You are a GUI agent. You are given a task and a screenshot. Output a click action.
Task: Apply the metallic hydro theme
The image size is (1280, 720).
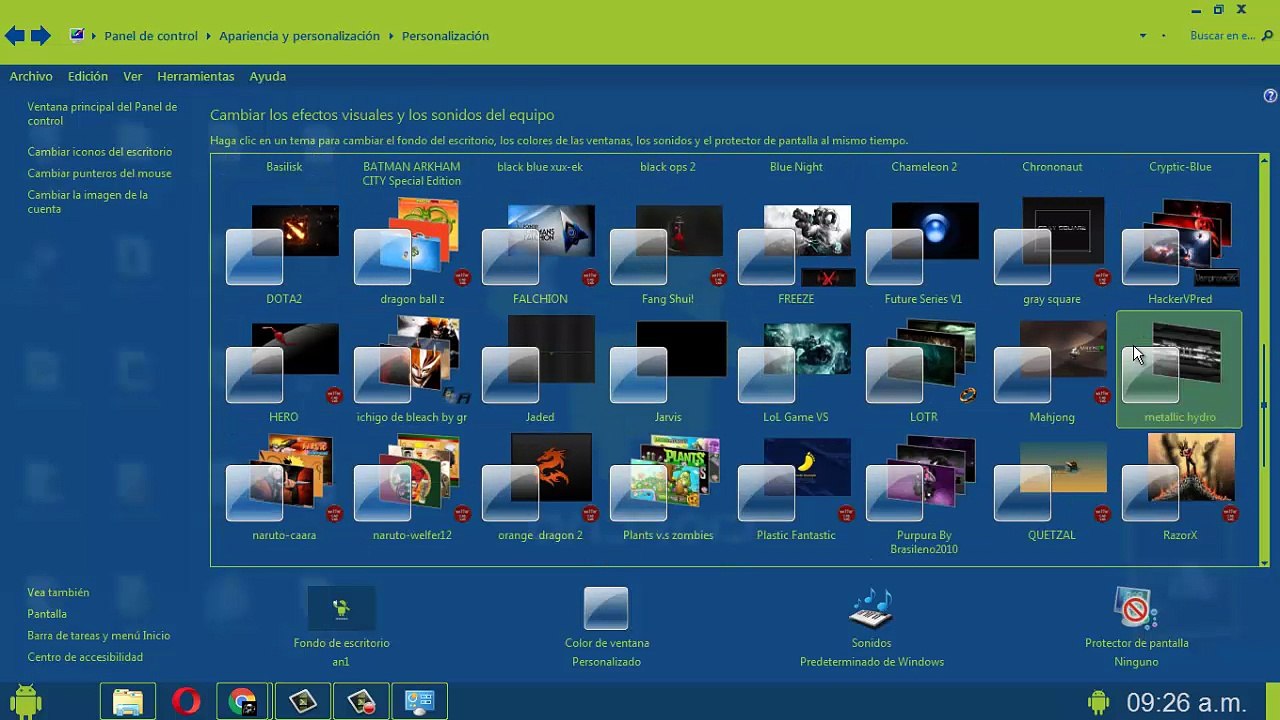coord(1180,370)
